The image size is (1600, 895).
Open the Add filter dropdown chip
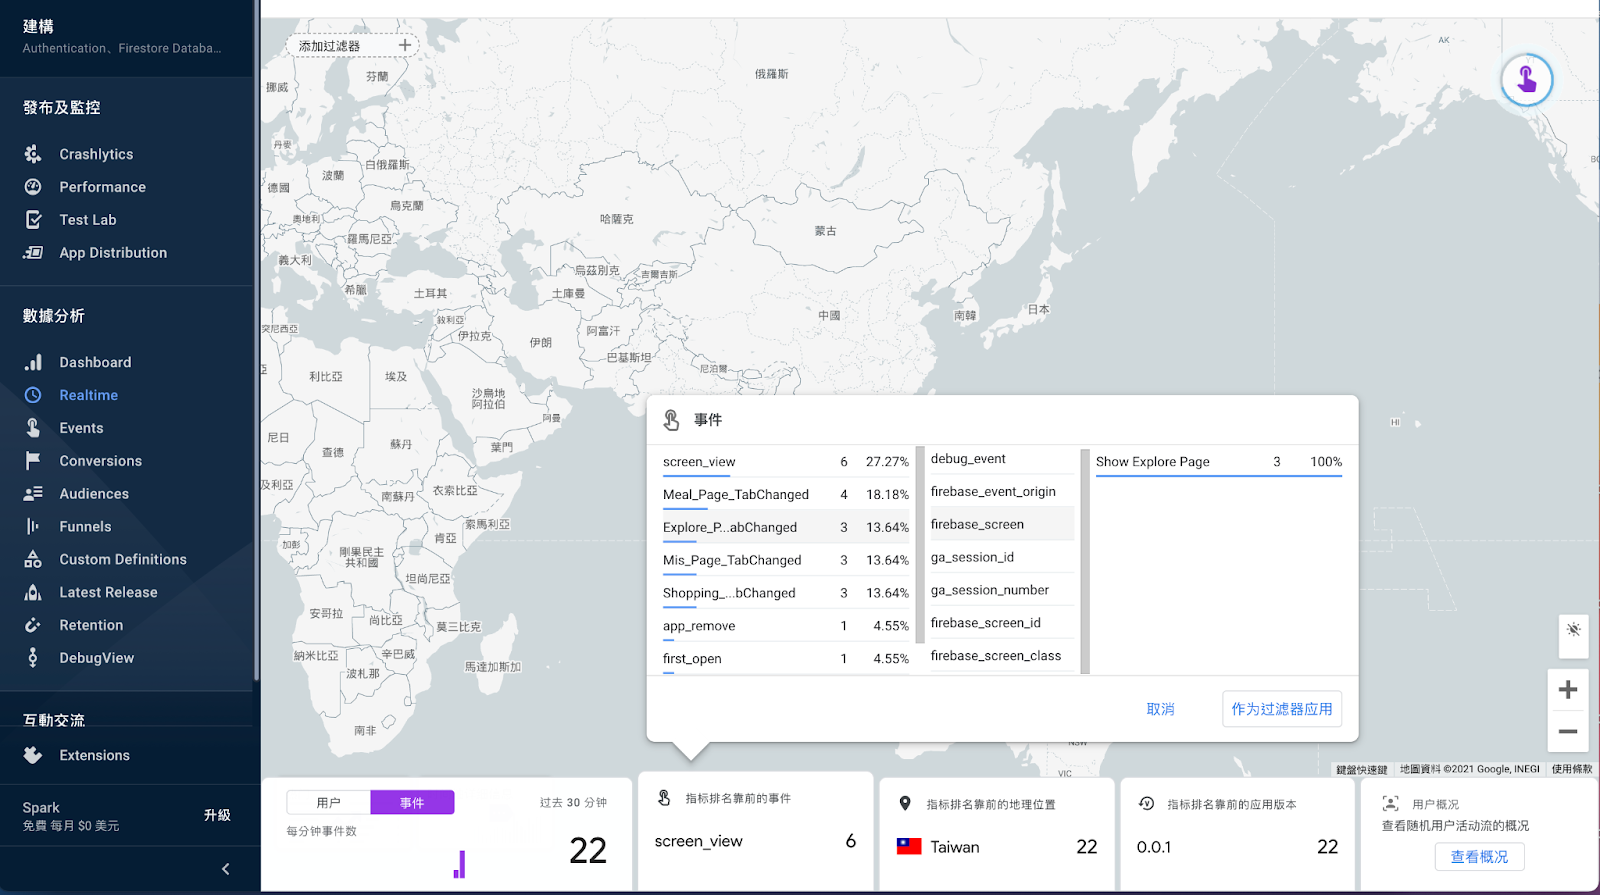coord(352,45)
